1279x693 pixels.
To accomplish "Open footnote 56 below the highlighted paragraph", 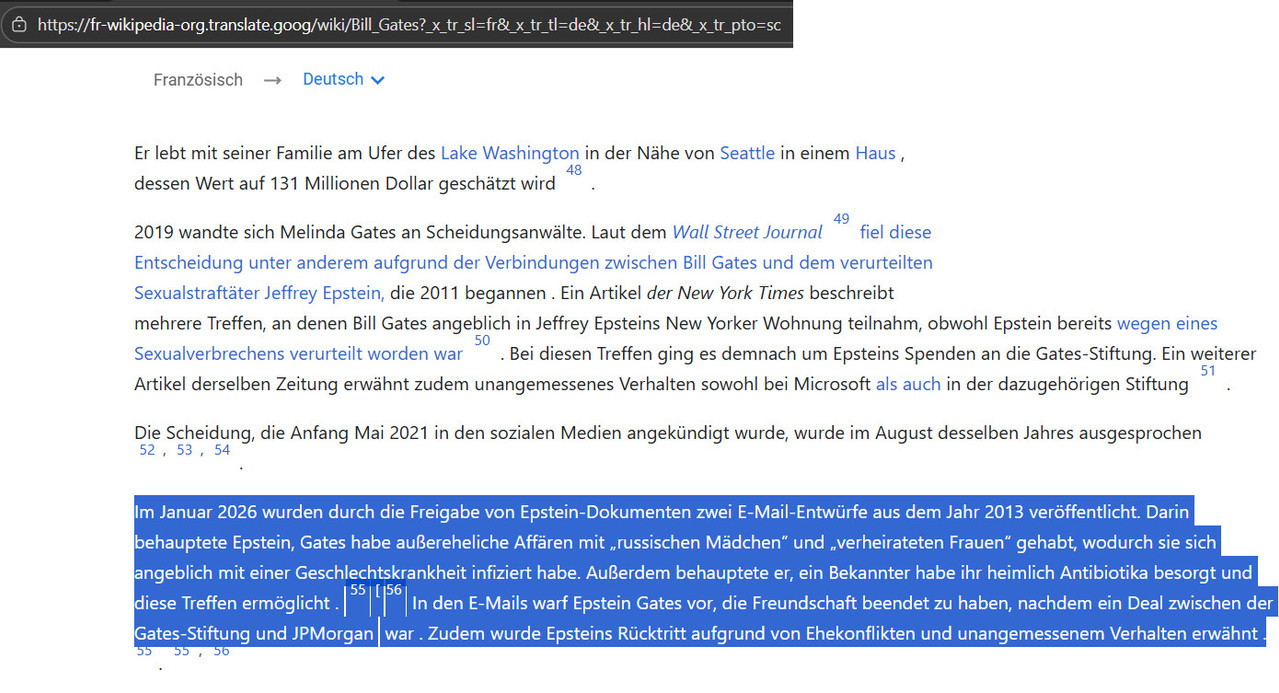I will (x=221, y=651).
